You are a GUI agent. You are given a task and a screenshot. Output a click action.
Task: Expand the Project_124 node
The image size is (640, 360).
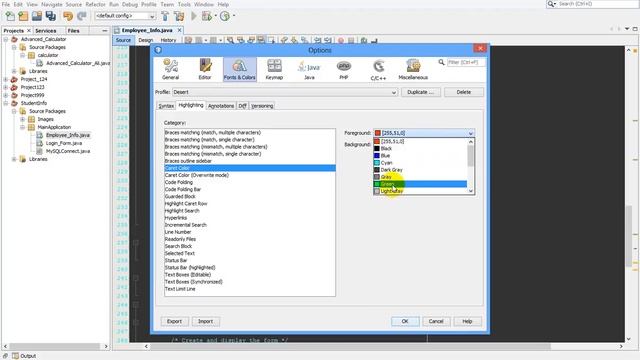[6, 79]
